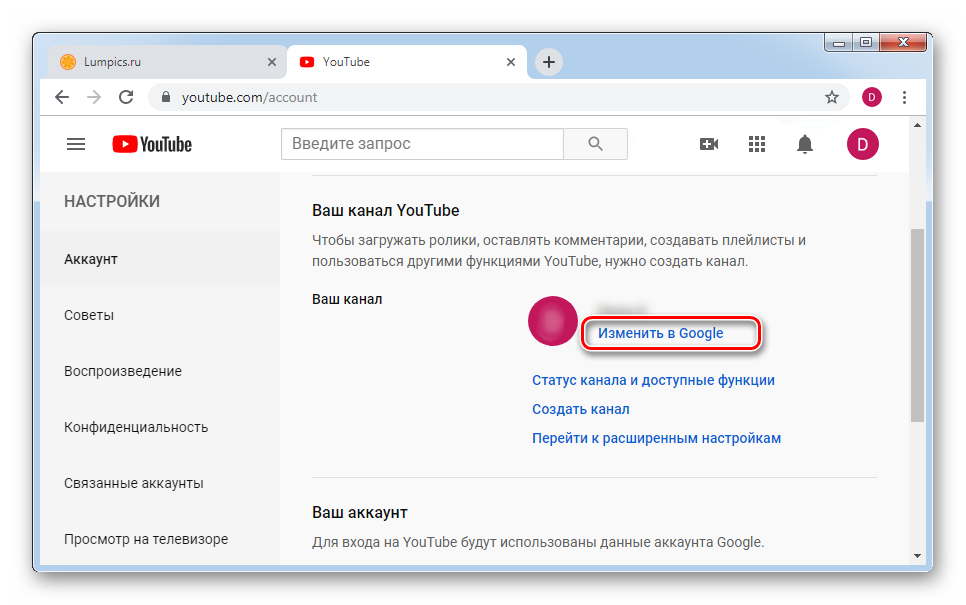966x605 pixels.
Task: Open Воспроизведение settings section
Action: click(x=123, y=371)
